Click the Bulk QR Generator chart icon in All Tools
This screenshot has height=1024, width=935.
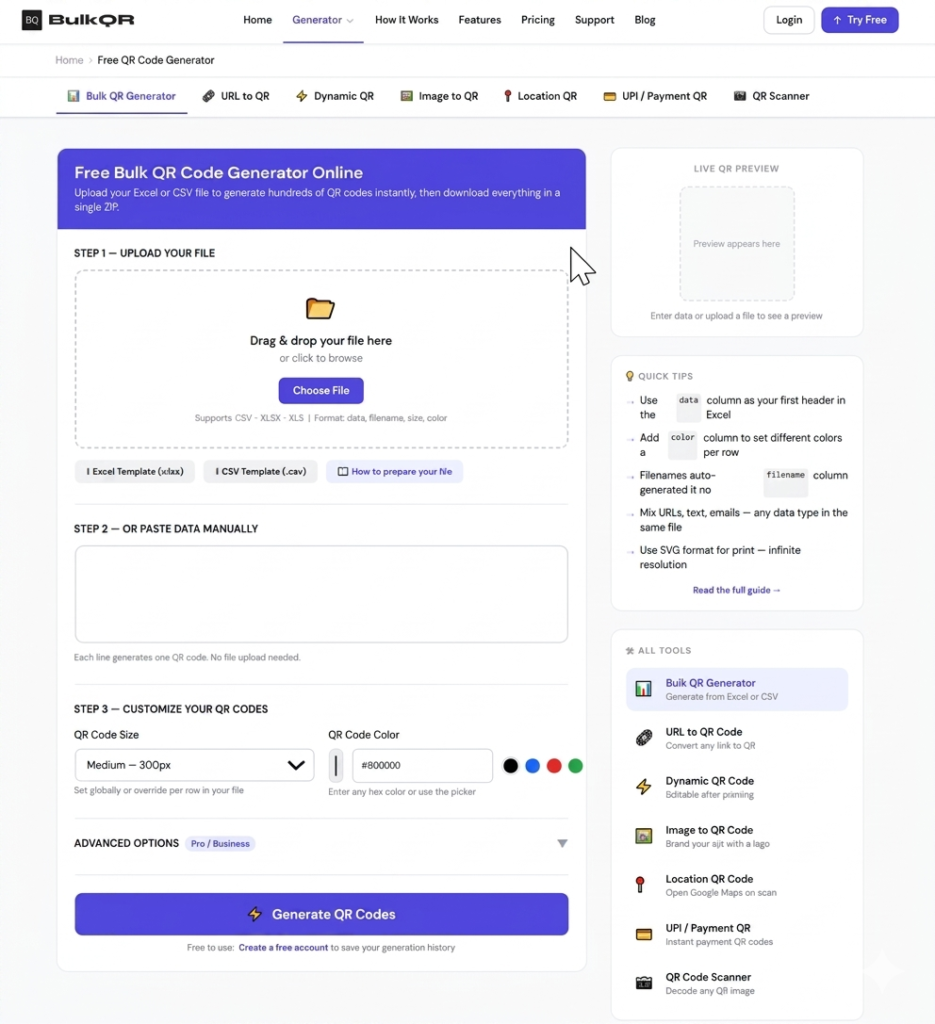(643, 689)
